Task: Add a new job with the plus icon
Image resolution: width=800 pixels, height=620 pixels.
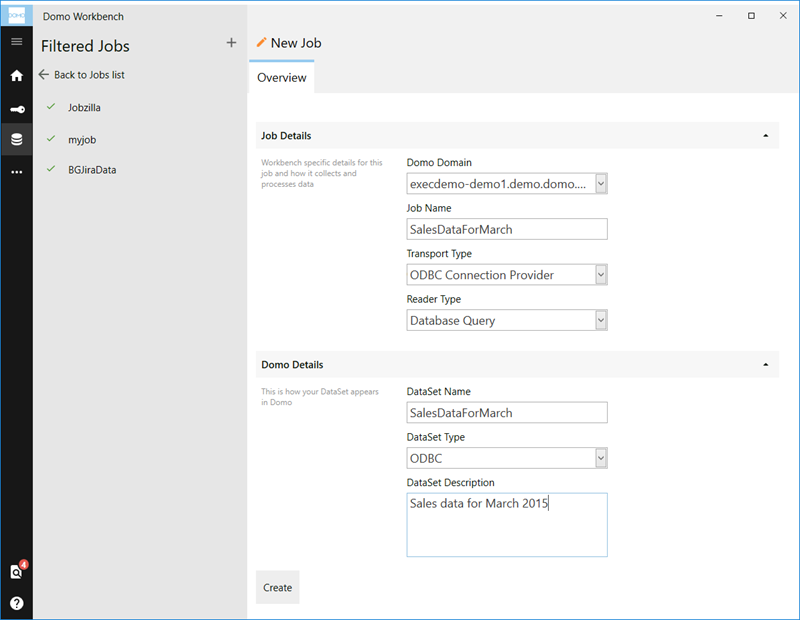Action: pyautogui.click(x=231, y=43)
